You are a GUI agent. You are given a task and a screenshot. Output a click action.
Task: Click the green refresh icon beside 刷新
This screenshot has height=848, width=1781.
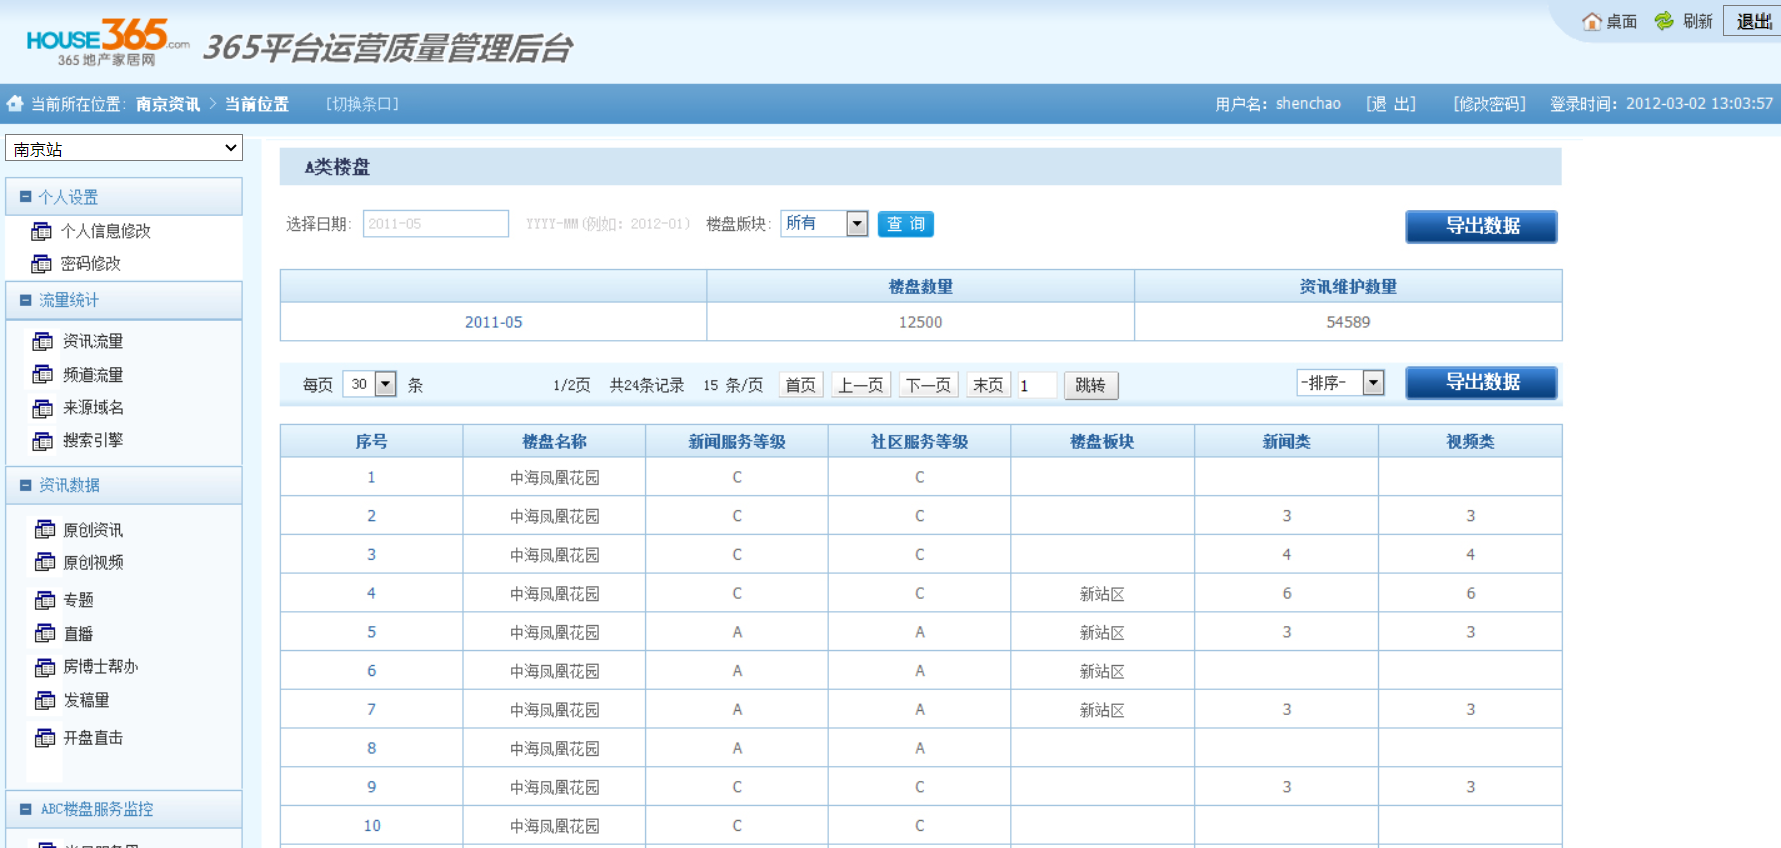1664,21
